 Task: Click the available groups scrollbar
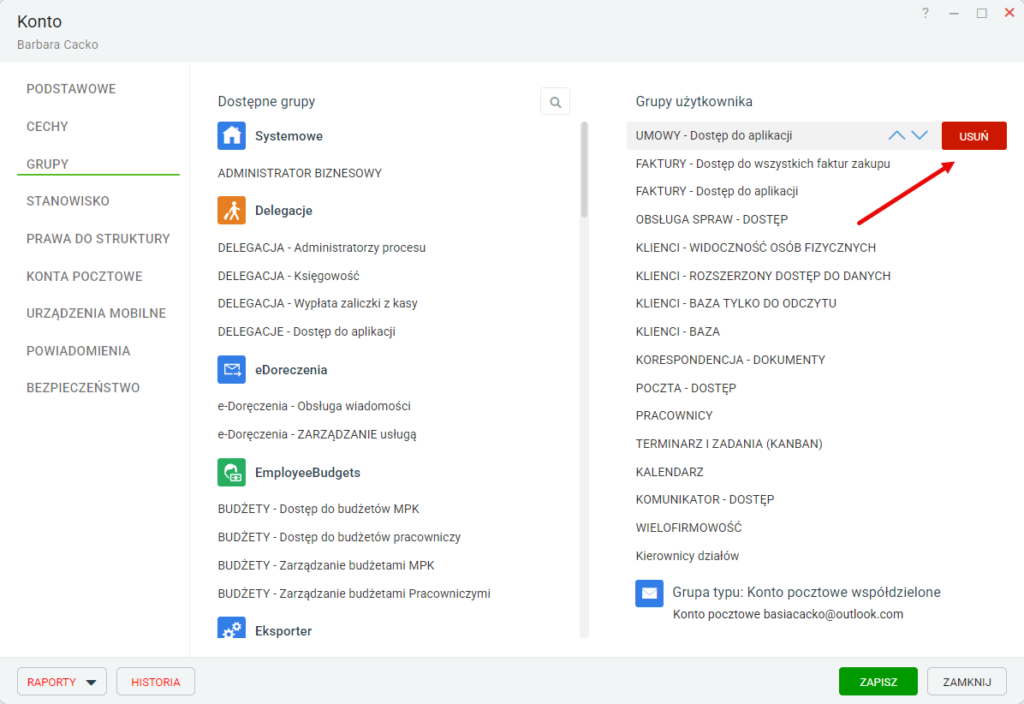pos(584,170)
